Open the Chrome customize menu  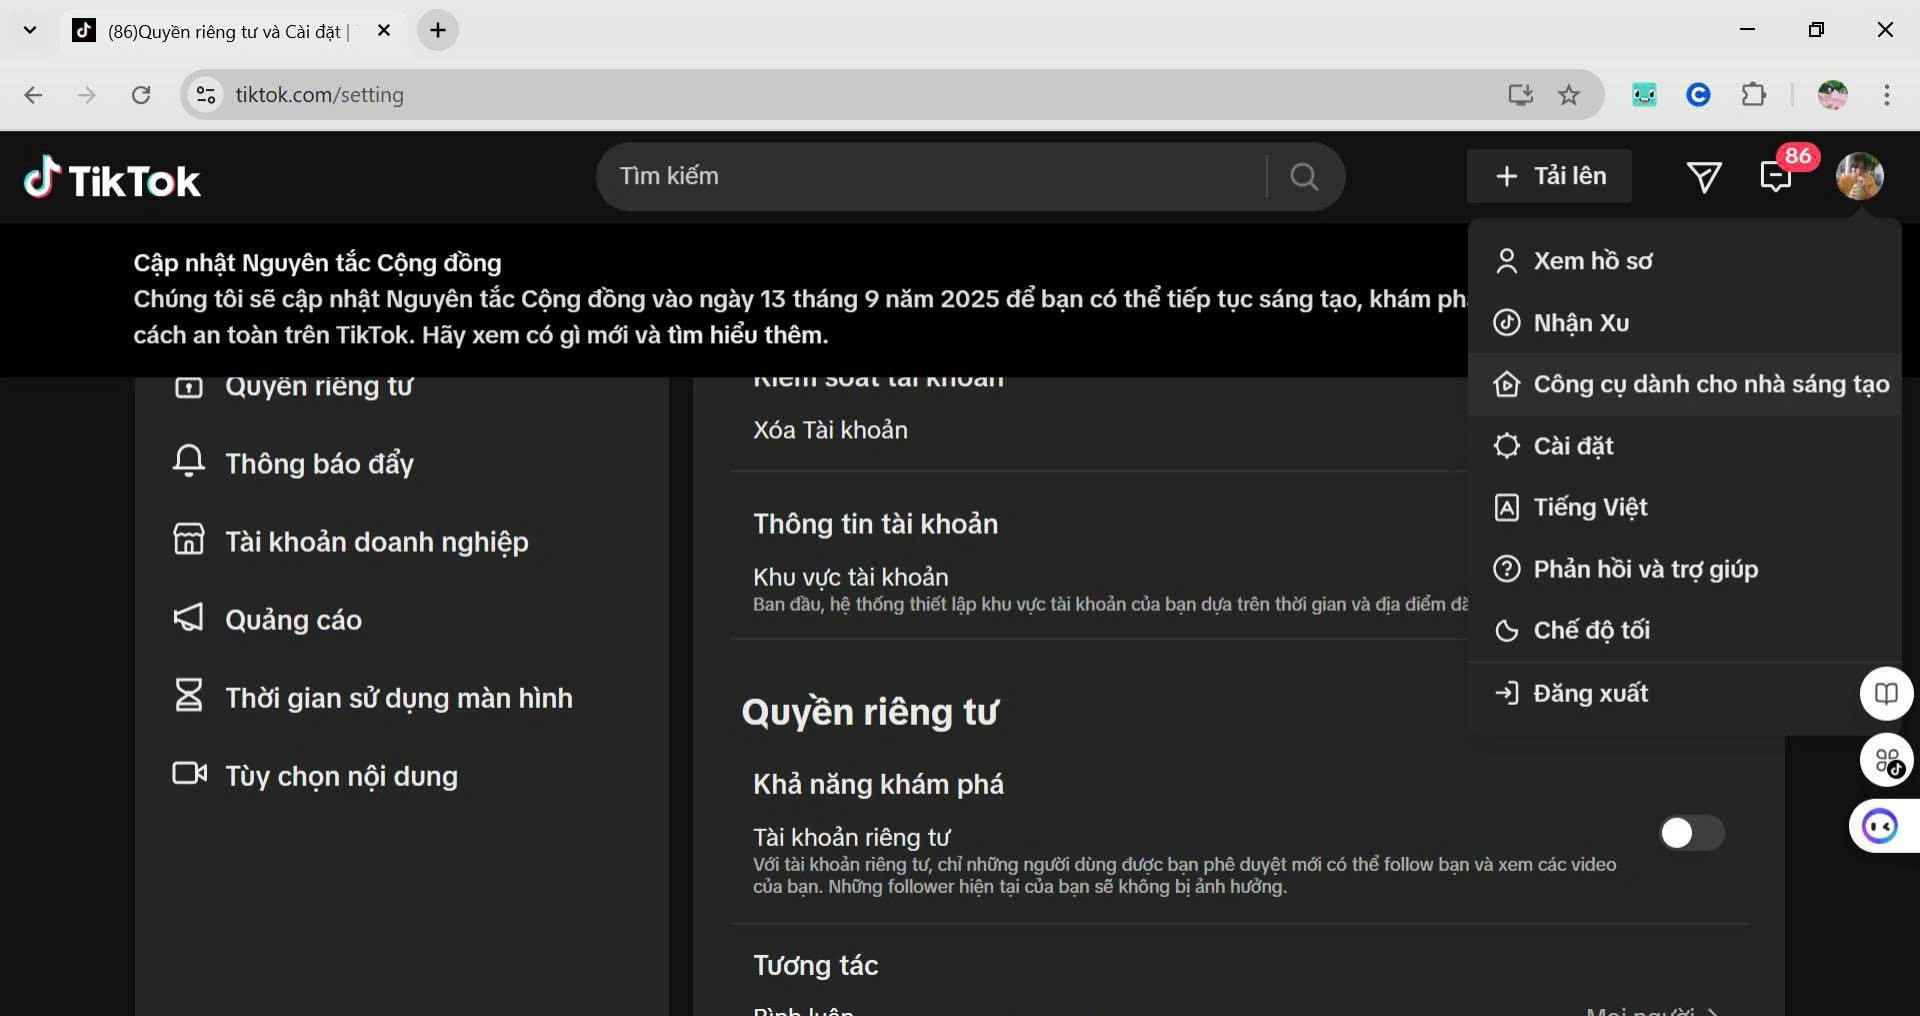click(x=1887, y=95)
